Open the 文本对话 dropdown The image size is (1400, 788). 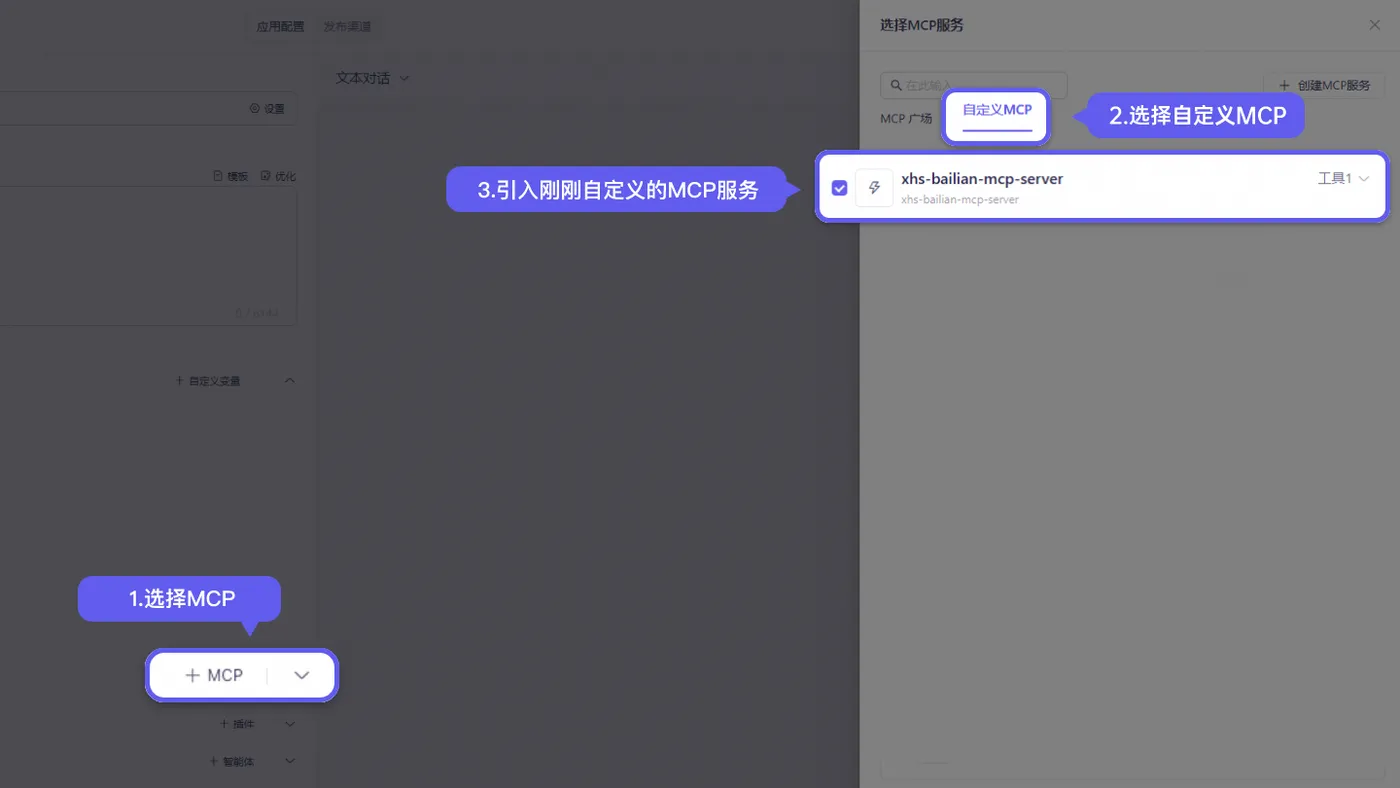pyautogui.click(x=372, y=77)
